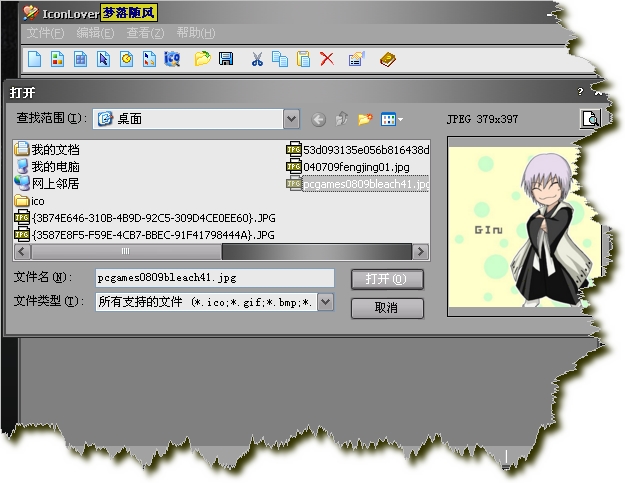Select 我的文档 in file list
This screenshot has width=625, height=483.
point(47,149)
